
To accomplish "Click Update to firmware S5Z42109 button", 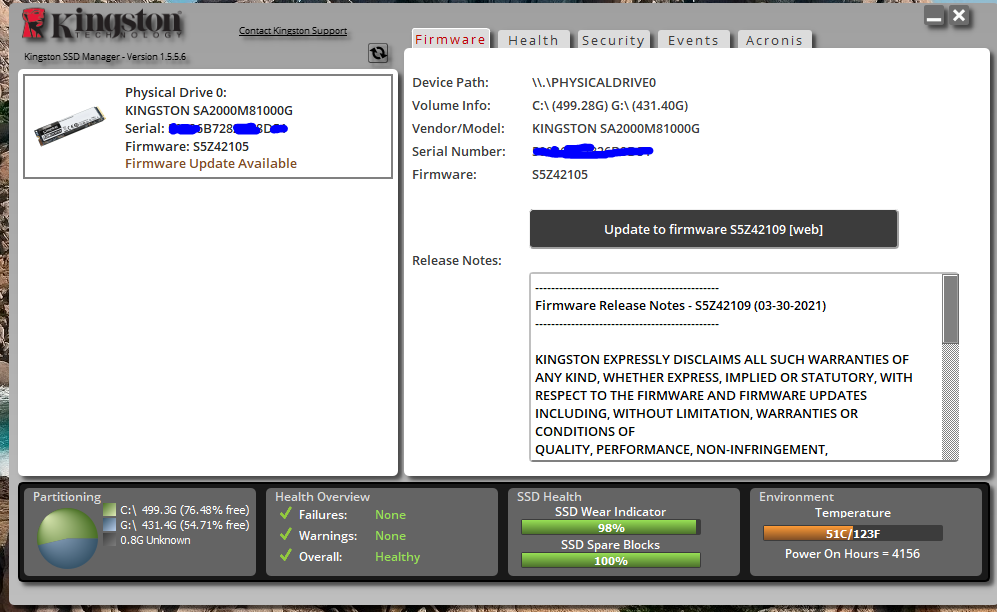I will click(713, 229).
